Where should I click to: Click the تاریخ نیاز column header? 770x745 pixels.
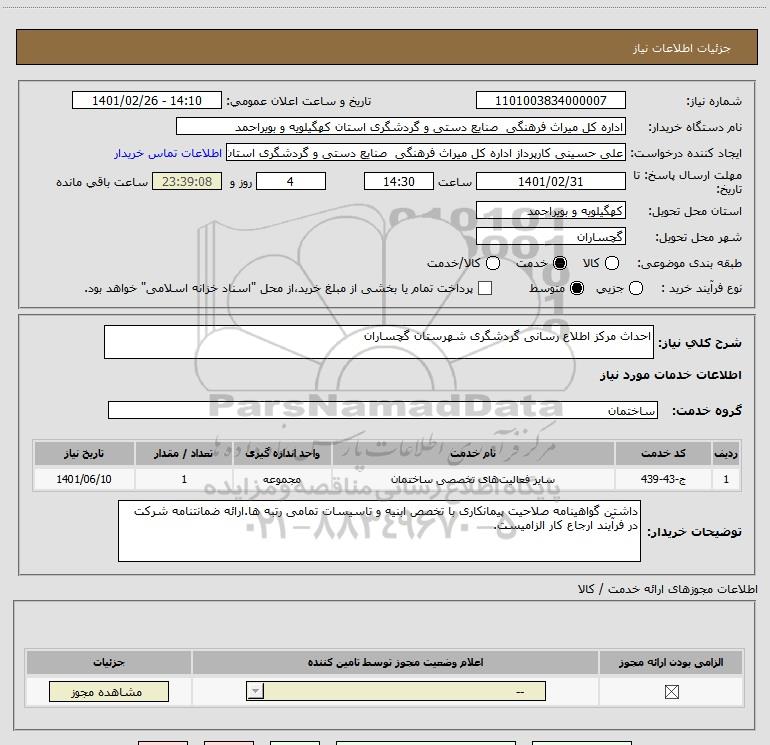click(x=84, y=453)
